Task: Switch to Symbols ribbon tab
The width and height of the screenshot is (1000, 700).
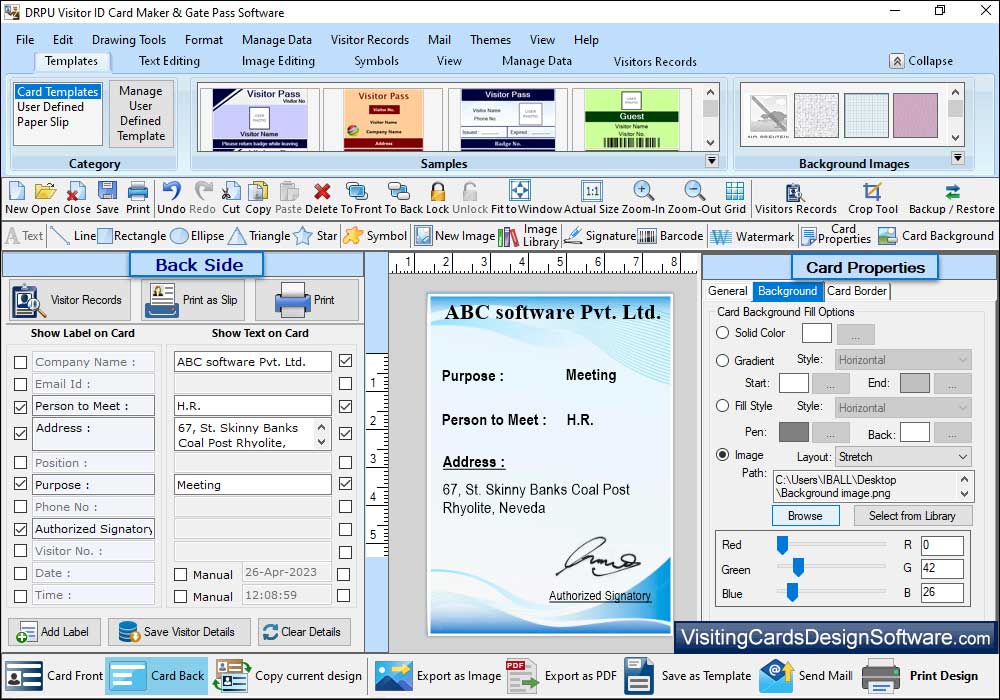Action: click(x=376, y=61)
